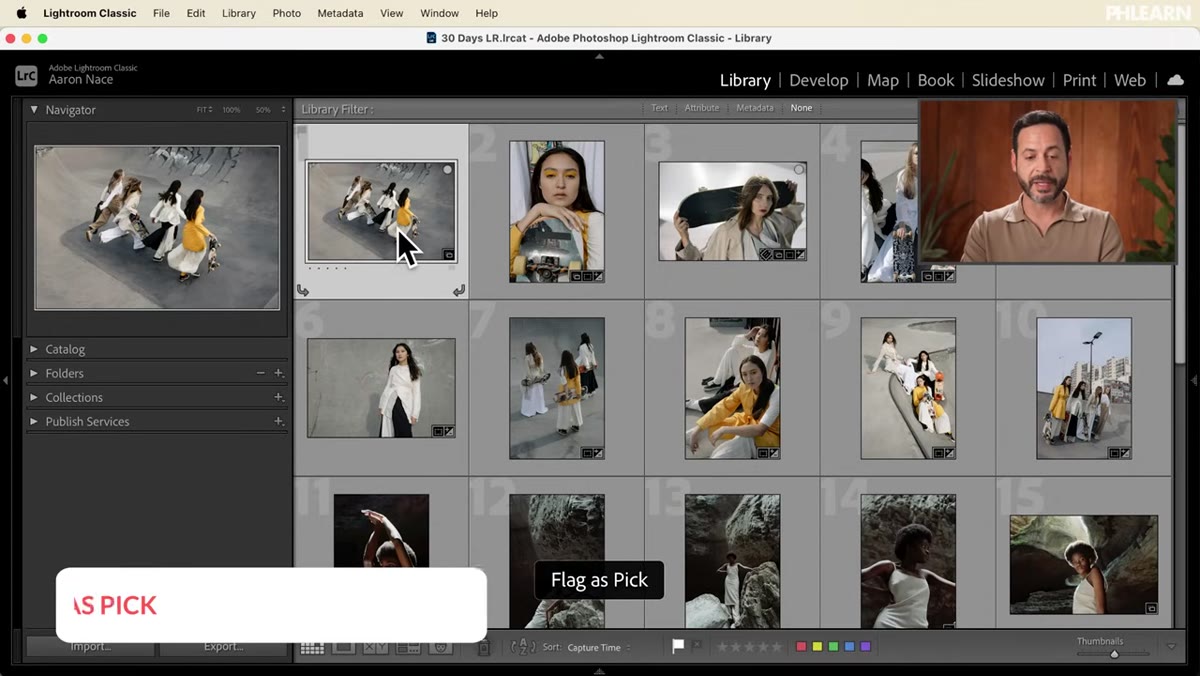Add new folder with plus icon
Viewport: 1200px width, 676px height.
pyautogui.click(x=278, y=373)
